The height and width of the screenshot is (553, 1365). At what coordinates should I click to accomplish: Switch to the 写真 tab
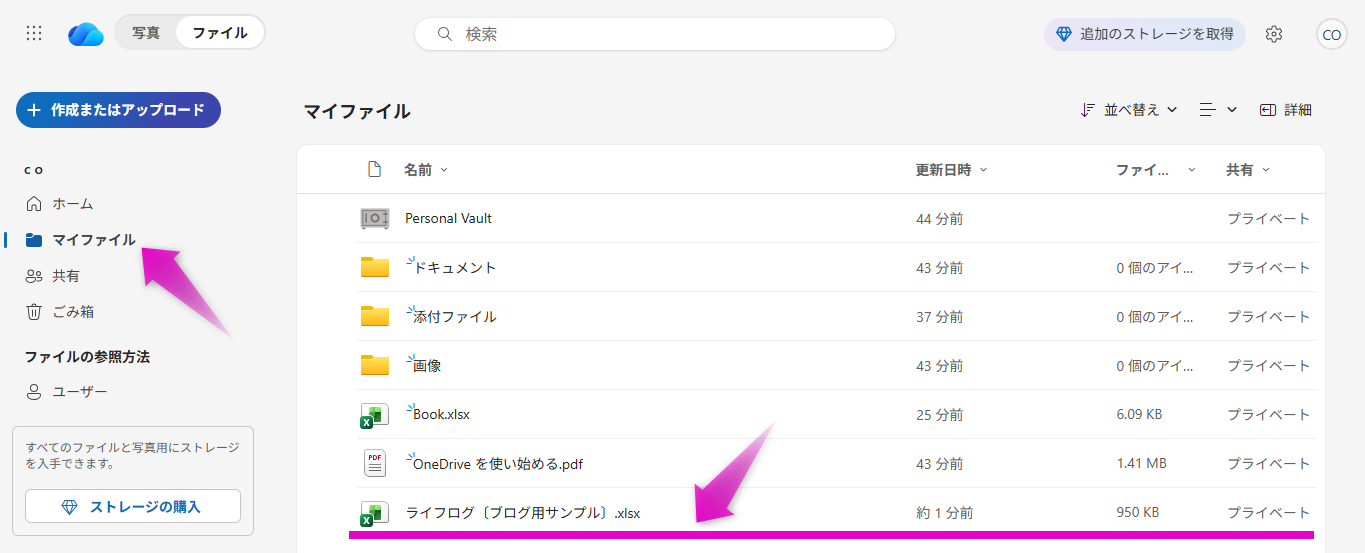(x=146, y=33)
